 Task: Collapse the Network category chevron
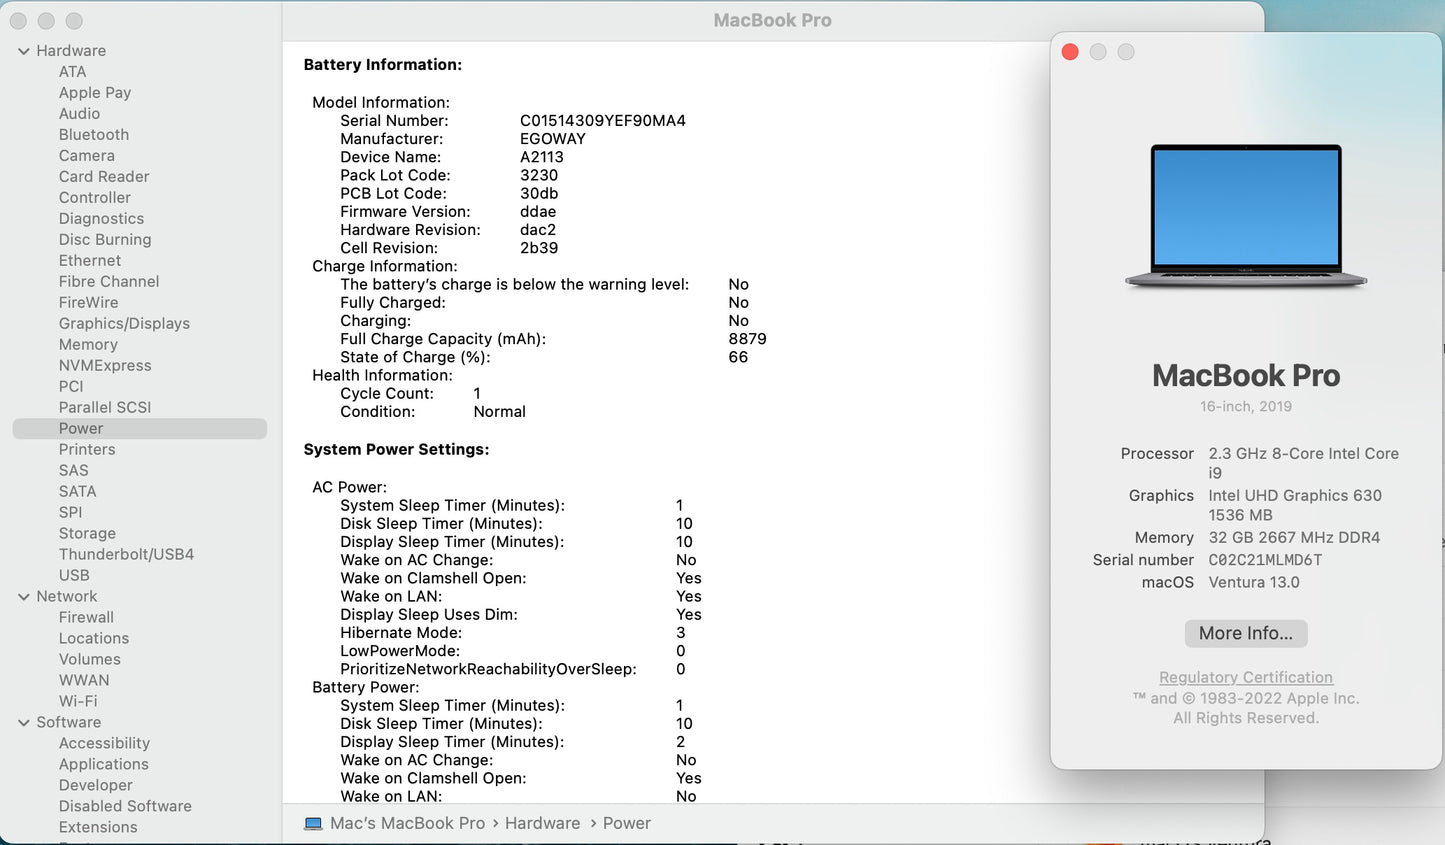click(23, 597)
